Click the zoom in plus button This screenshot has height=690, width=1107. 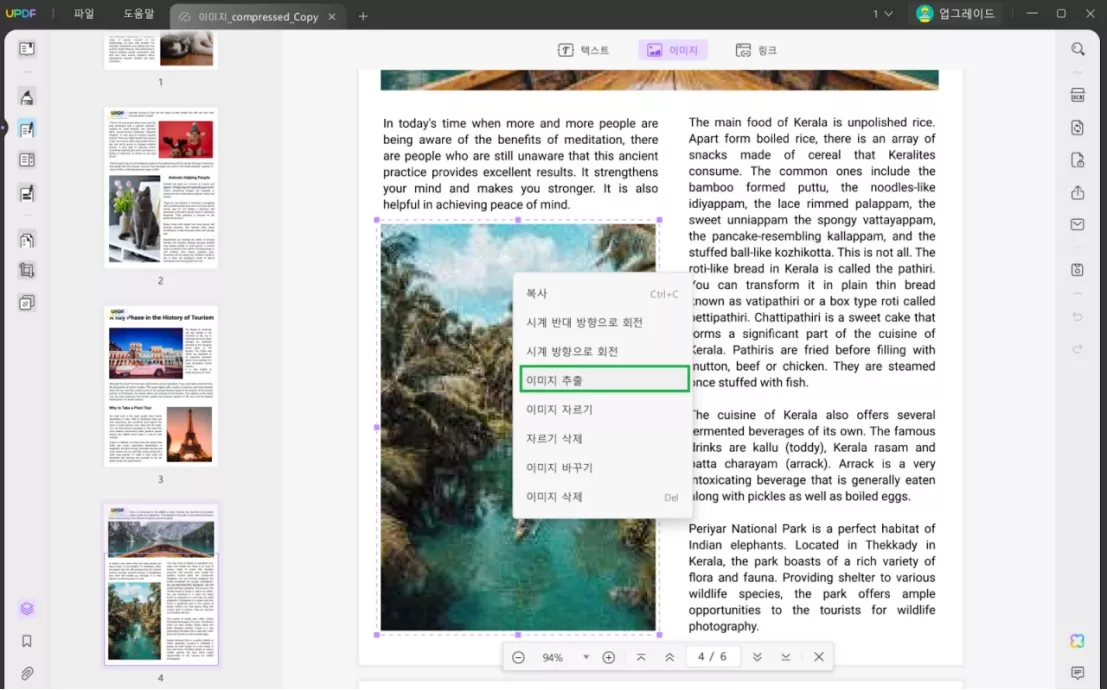(608, 657)
